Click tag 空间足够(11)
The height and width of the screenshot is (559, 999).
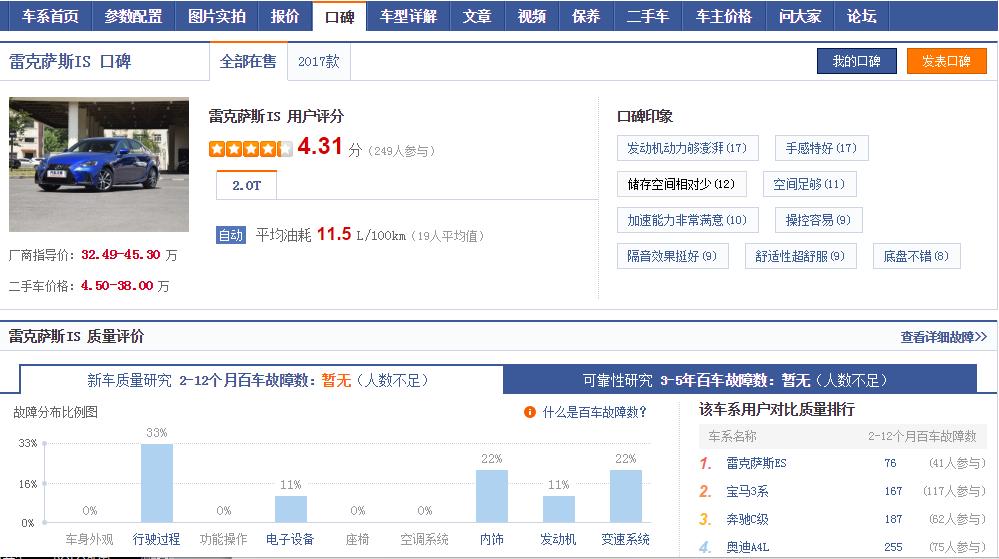809,184
